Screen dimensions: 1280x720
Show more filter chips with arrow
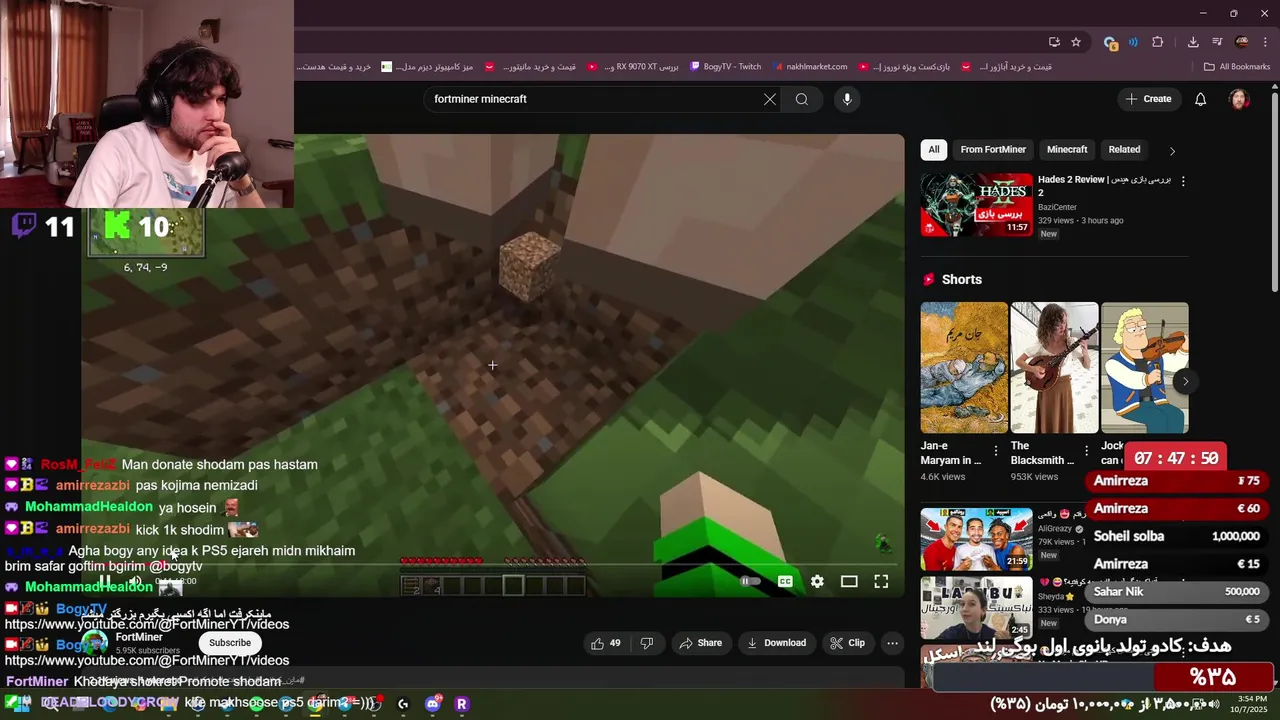pos(1172,150)
